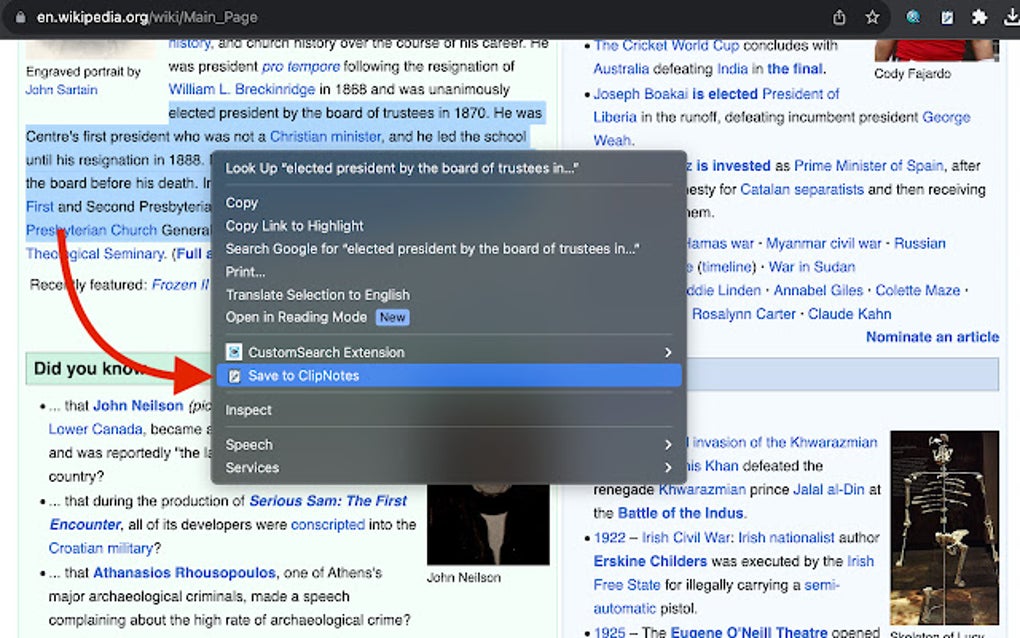
Task: Click the Share icon in the toolbar
Action: pos(839,17)
